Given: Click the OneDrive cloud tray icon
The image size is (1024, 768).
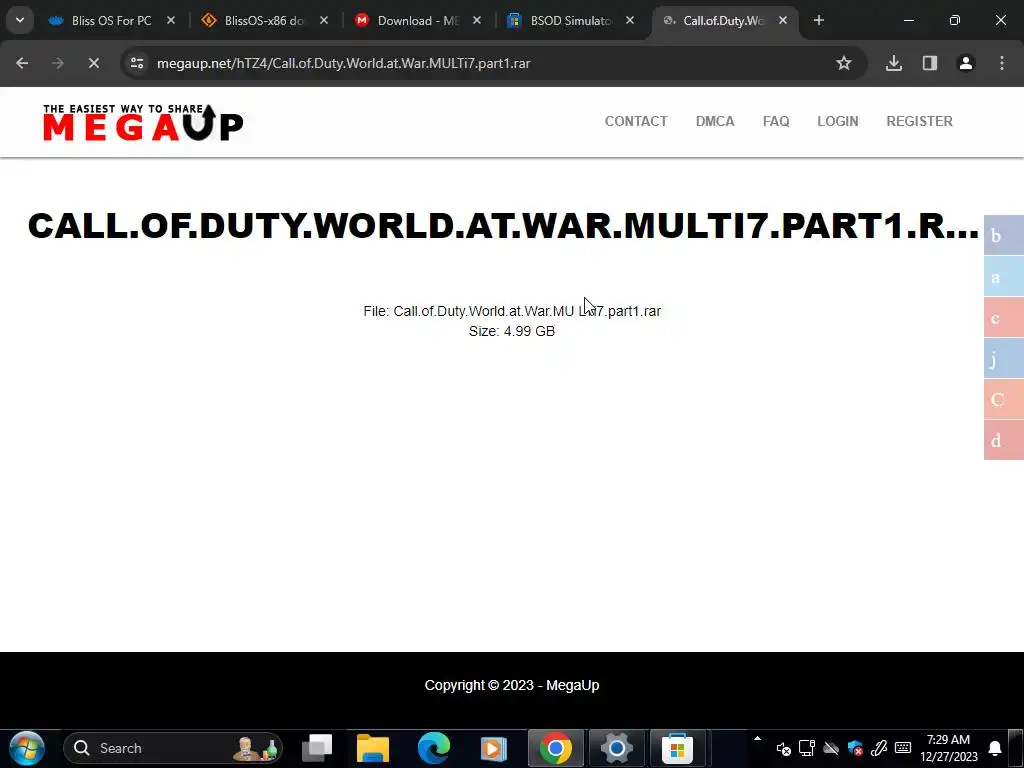Looking at the screenshot, I should click(831, 748).
